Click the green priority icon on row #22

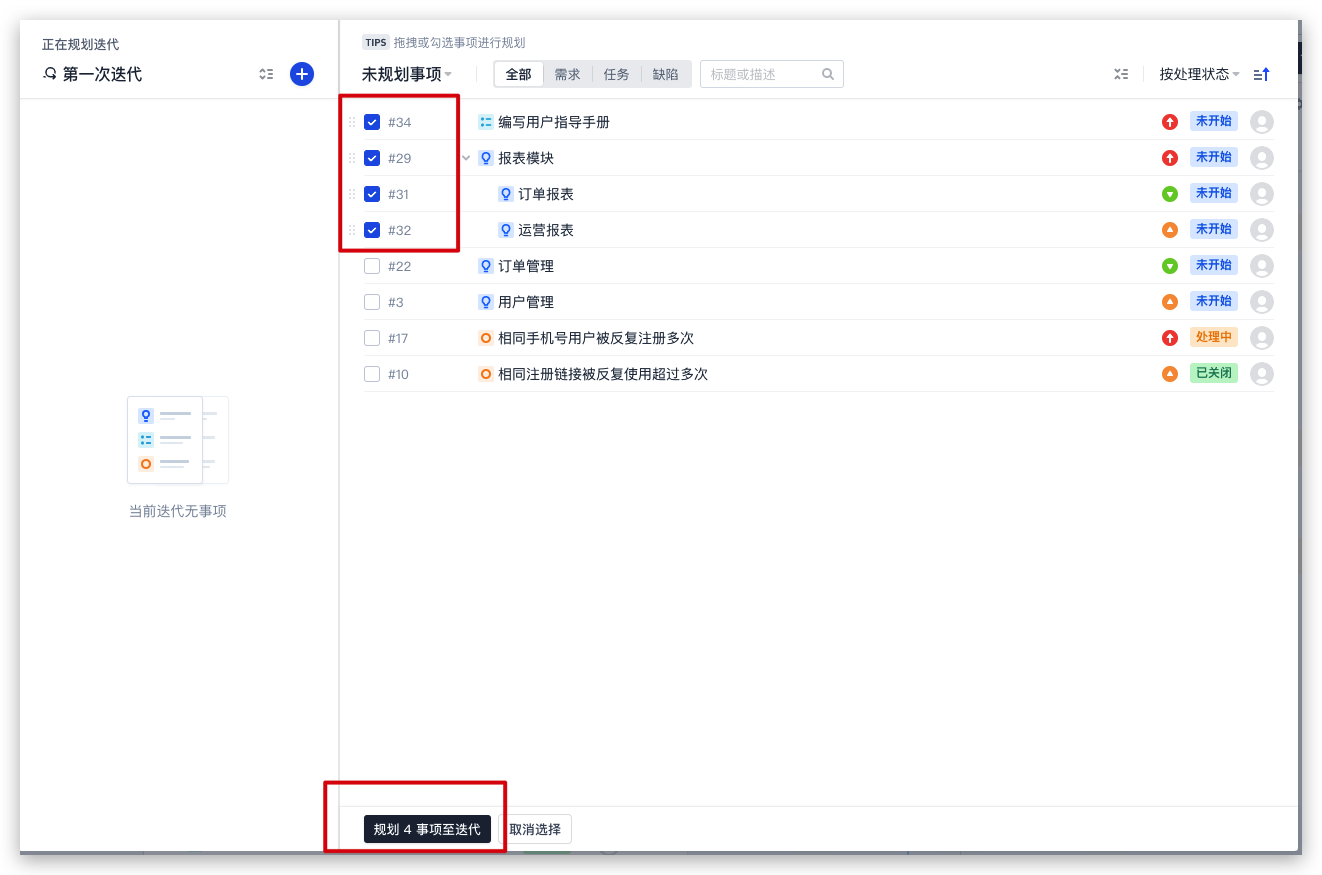[1170, 266]
